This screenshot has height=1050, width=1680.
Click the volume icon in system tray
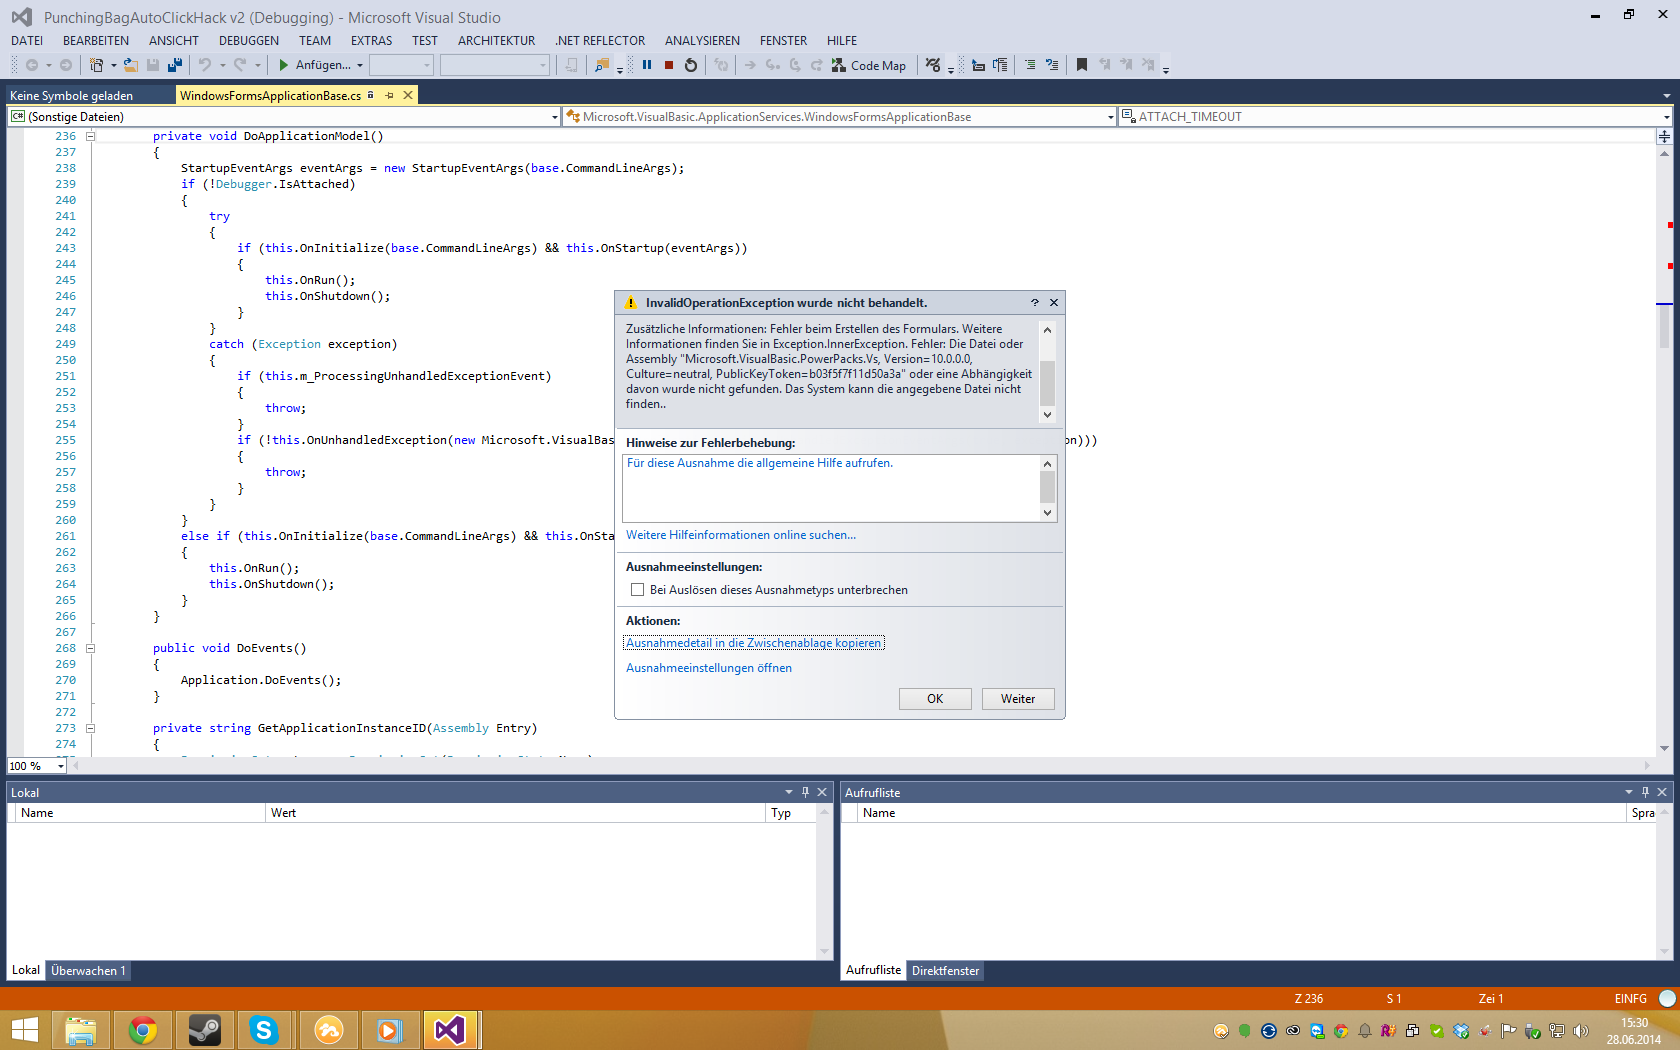click(x=1580, y=1031)
